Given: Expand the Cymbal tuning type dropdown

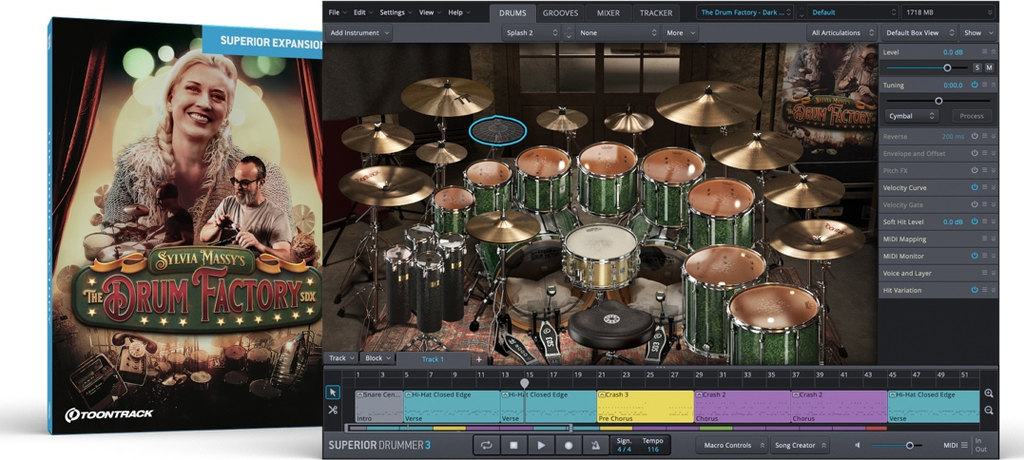Looking at the screenshot, I should tap(911, 116).
